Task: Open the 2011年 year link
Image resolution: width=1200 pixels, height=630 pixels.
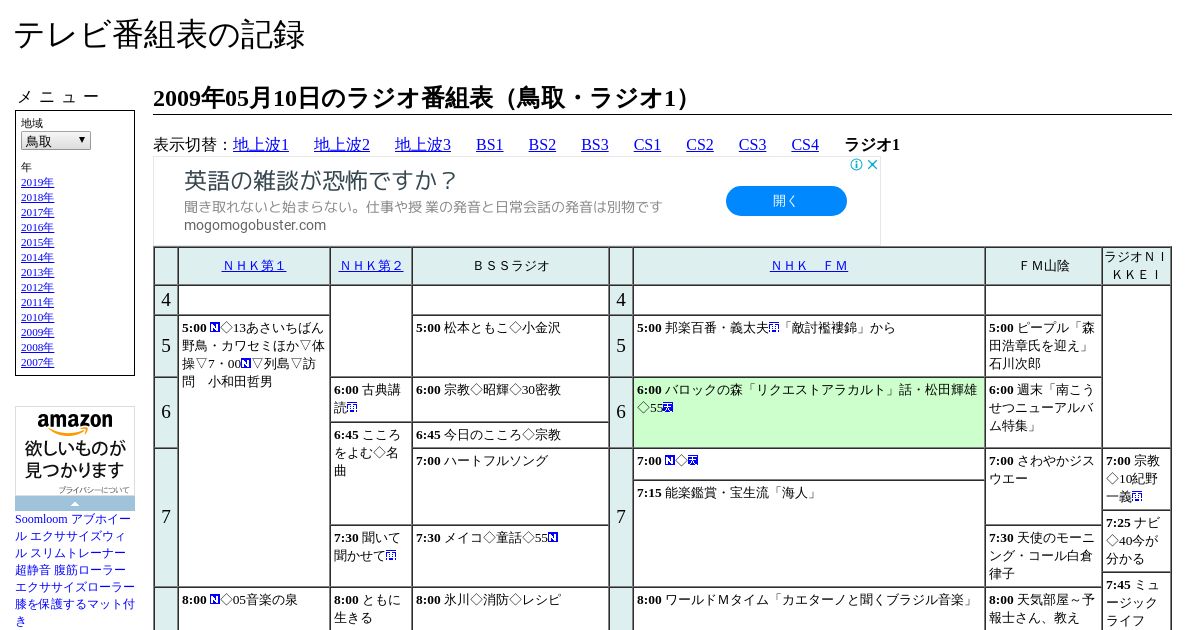Action: point(37,302)
